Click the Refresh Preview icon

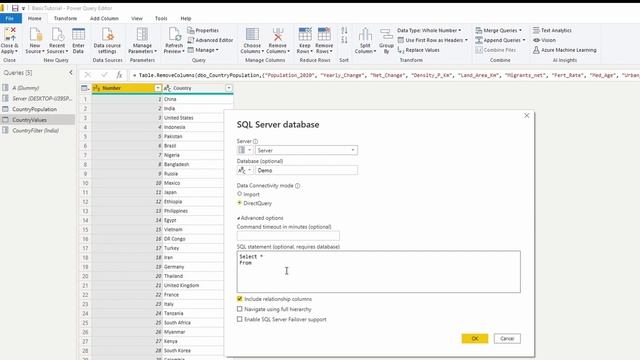coord(174,40)
